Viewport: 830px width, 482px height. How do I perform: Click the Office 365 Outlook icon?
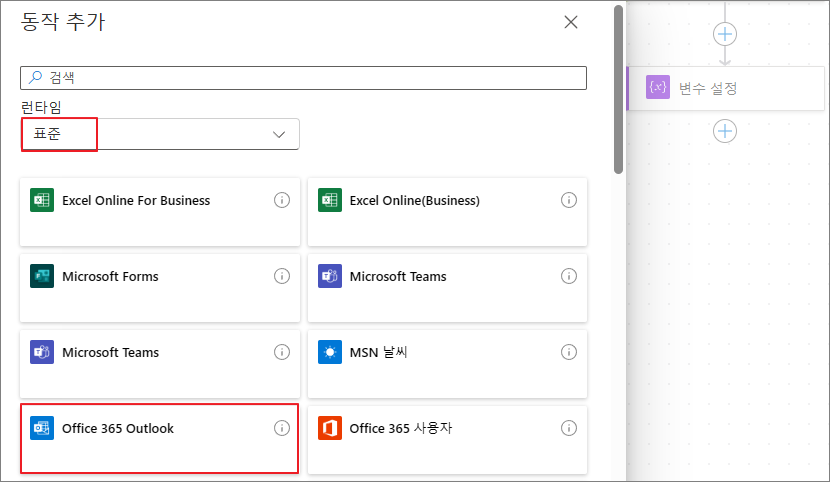coord(42,428)
